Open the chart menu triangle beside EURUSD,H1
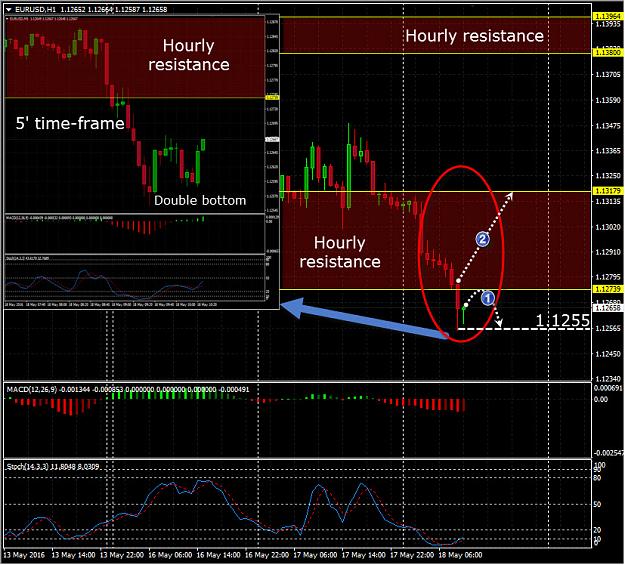The image size is (625, 565). [x=9, y=9]
